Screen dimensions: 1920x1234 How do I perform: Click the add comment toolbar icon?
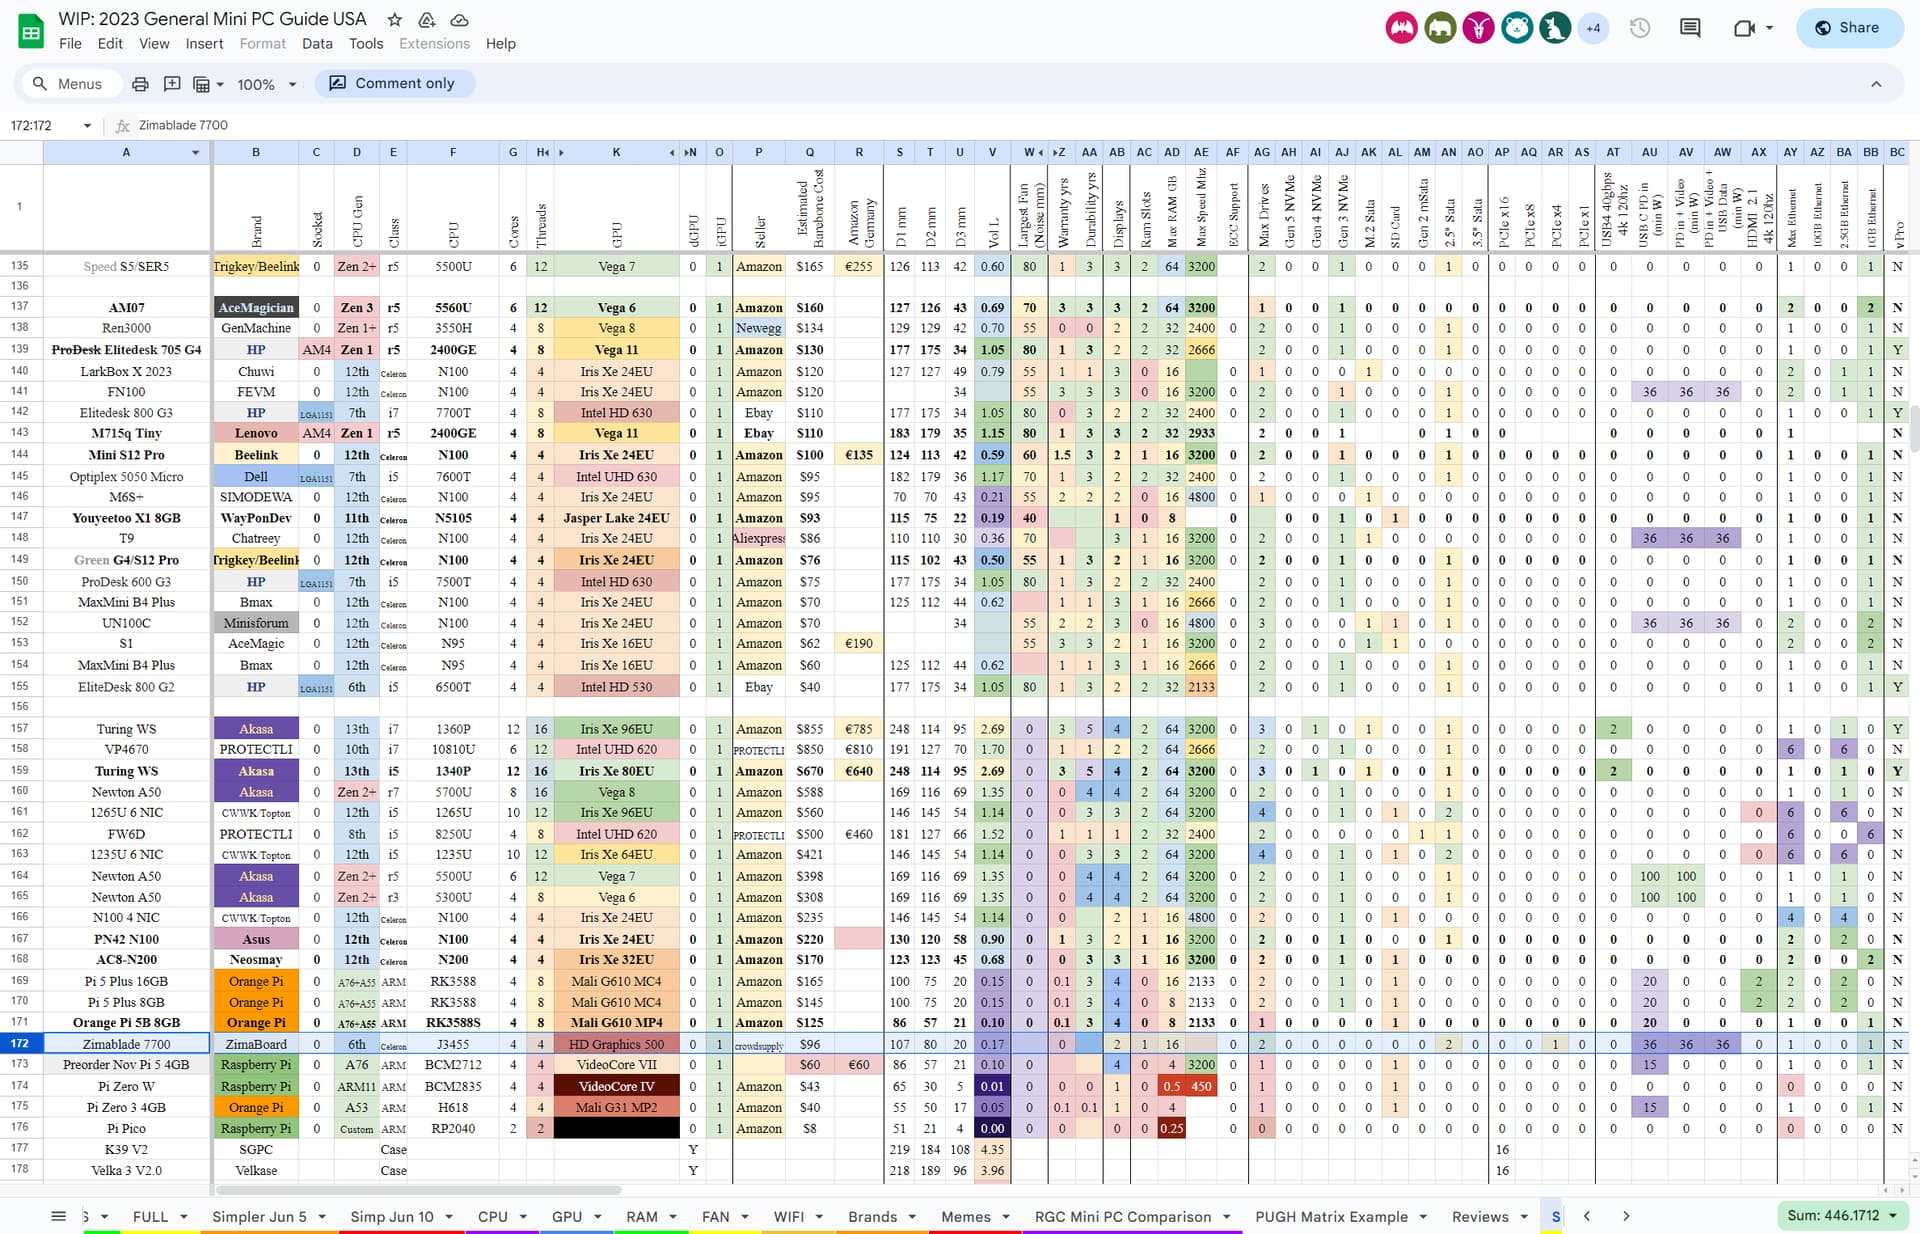pos(172,84)
